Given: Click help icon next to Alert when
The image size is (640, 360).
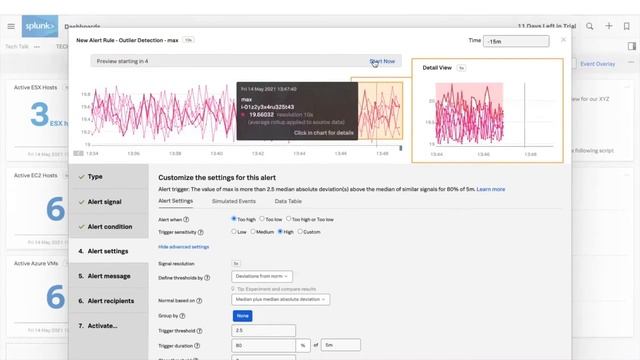Looking at the screenshot, I should [186, 220].
